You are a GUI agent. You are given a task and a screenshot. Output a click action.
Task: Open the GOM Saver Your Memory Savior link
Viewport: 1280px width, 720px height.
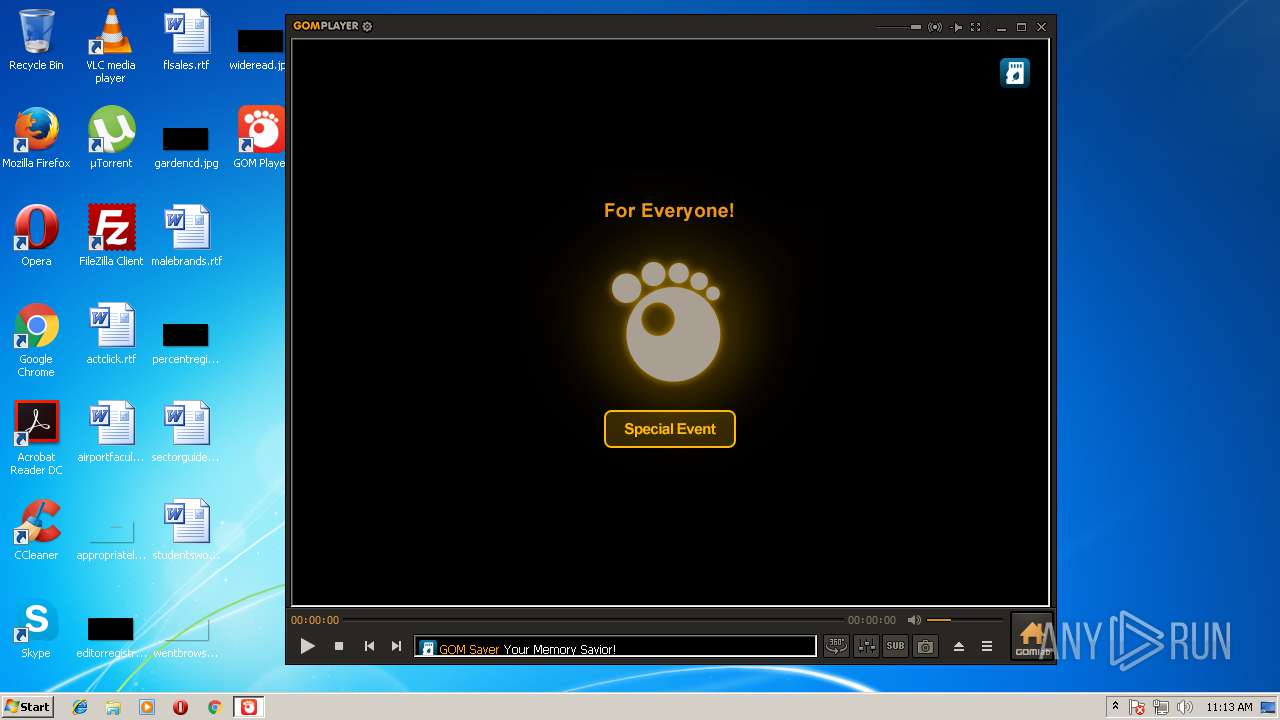[527, 649]
